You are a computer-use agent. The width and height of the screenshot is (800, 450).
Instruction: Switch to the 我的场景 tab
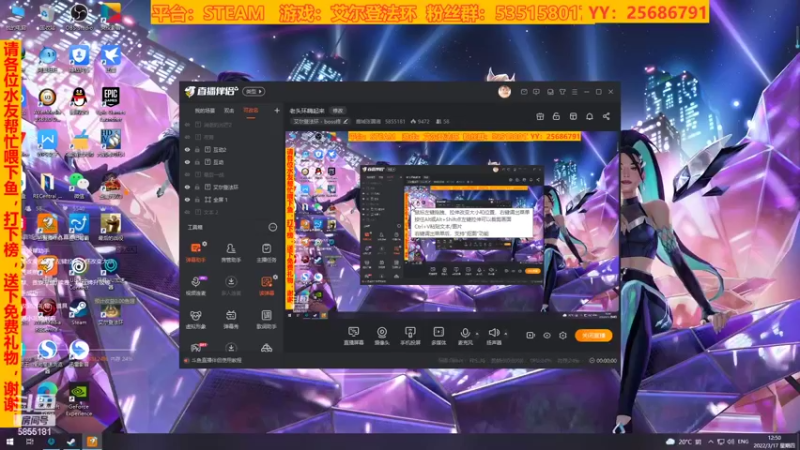pos(205,110)
